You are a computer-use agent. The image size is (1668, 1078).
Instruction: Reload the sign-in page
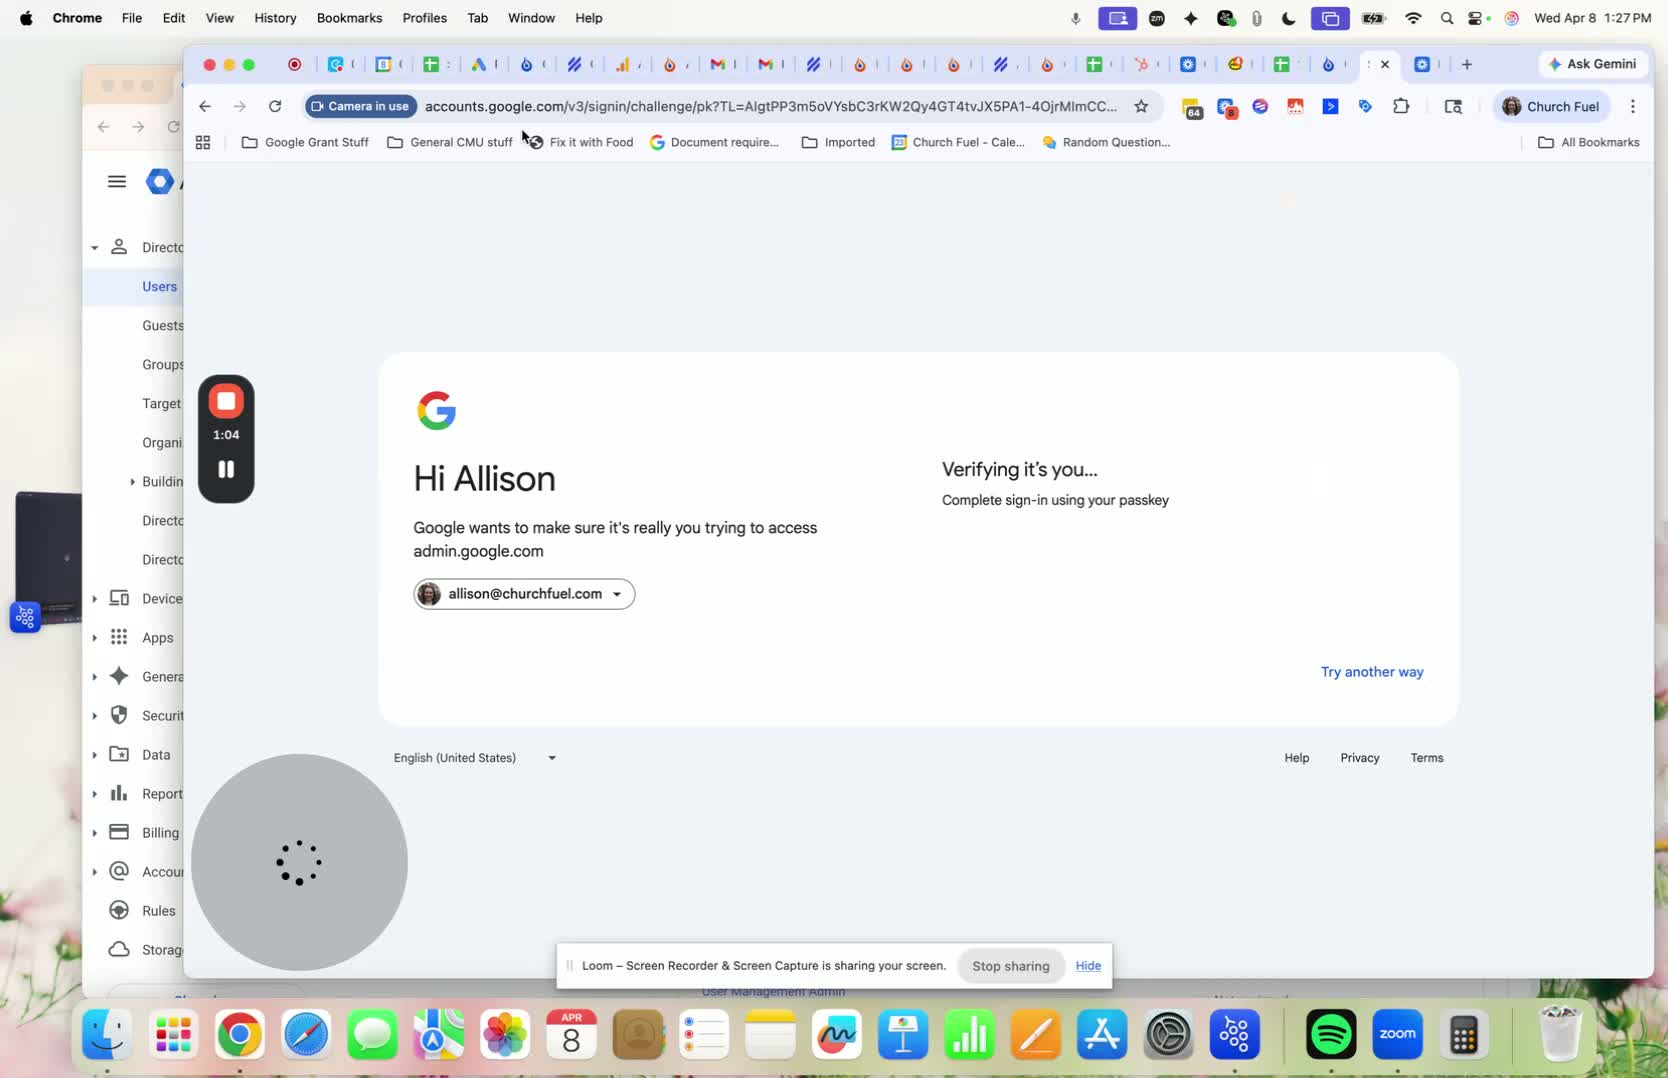275,106
